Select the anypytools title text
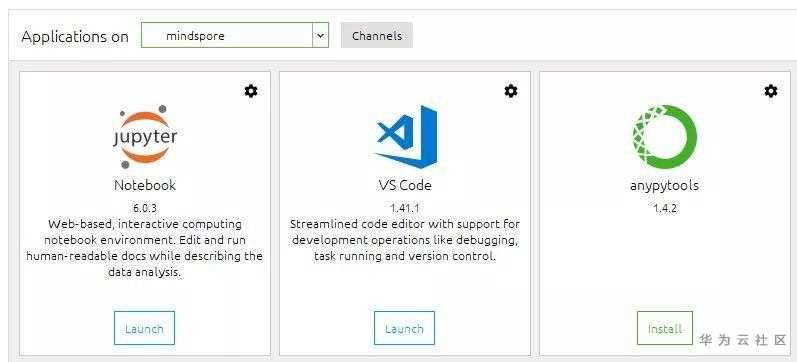Screen dimensions: 797x362 (x=664, y=186)
